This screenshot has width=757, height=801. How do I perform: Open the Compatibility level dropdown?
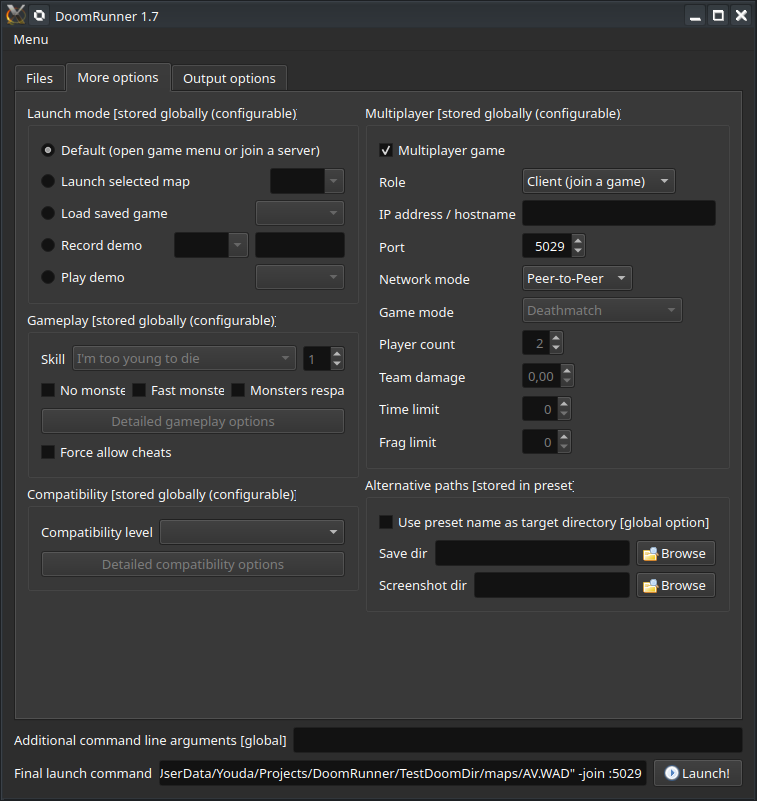tap(251, 532)
